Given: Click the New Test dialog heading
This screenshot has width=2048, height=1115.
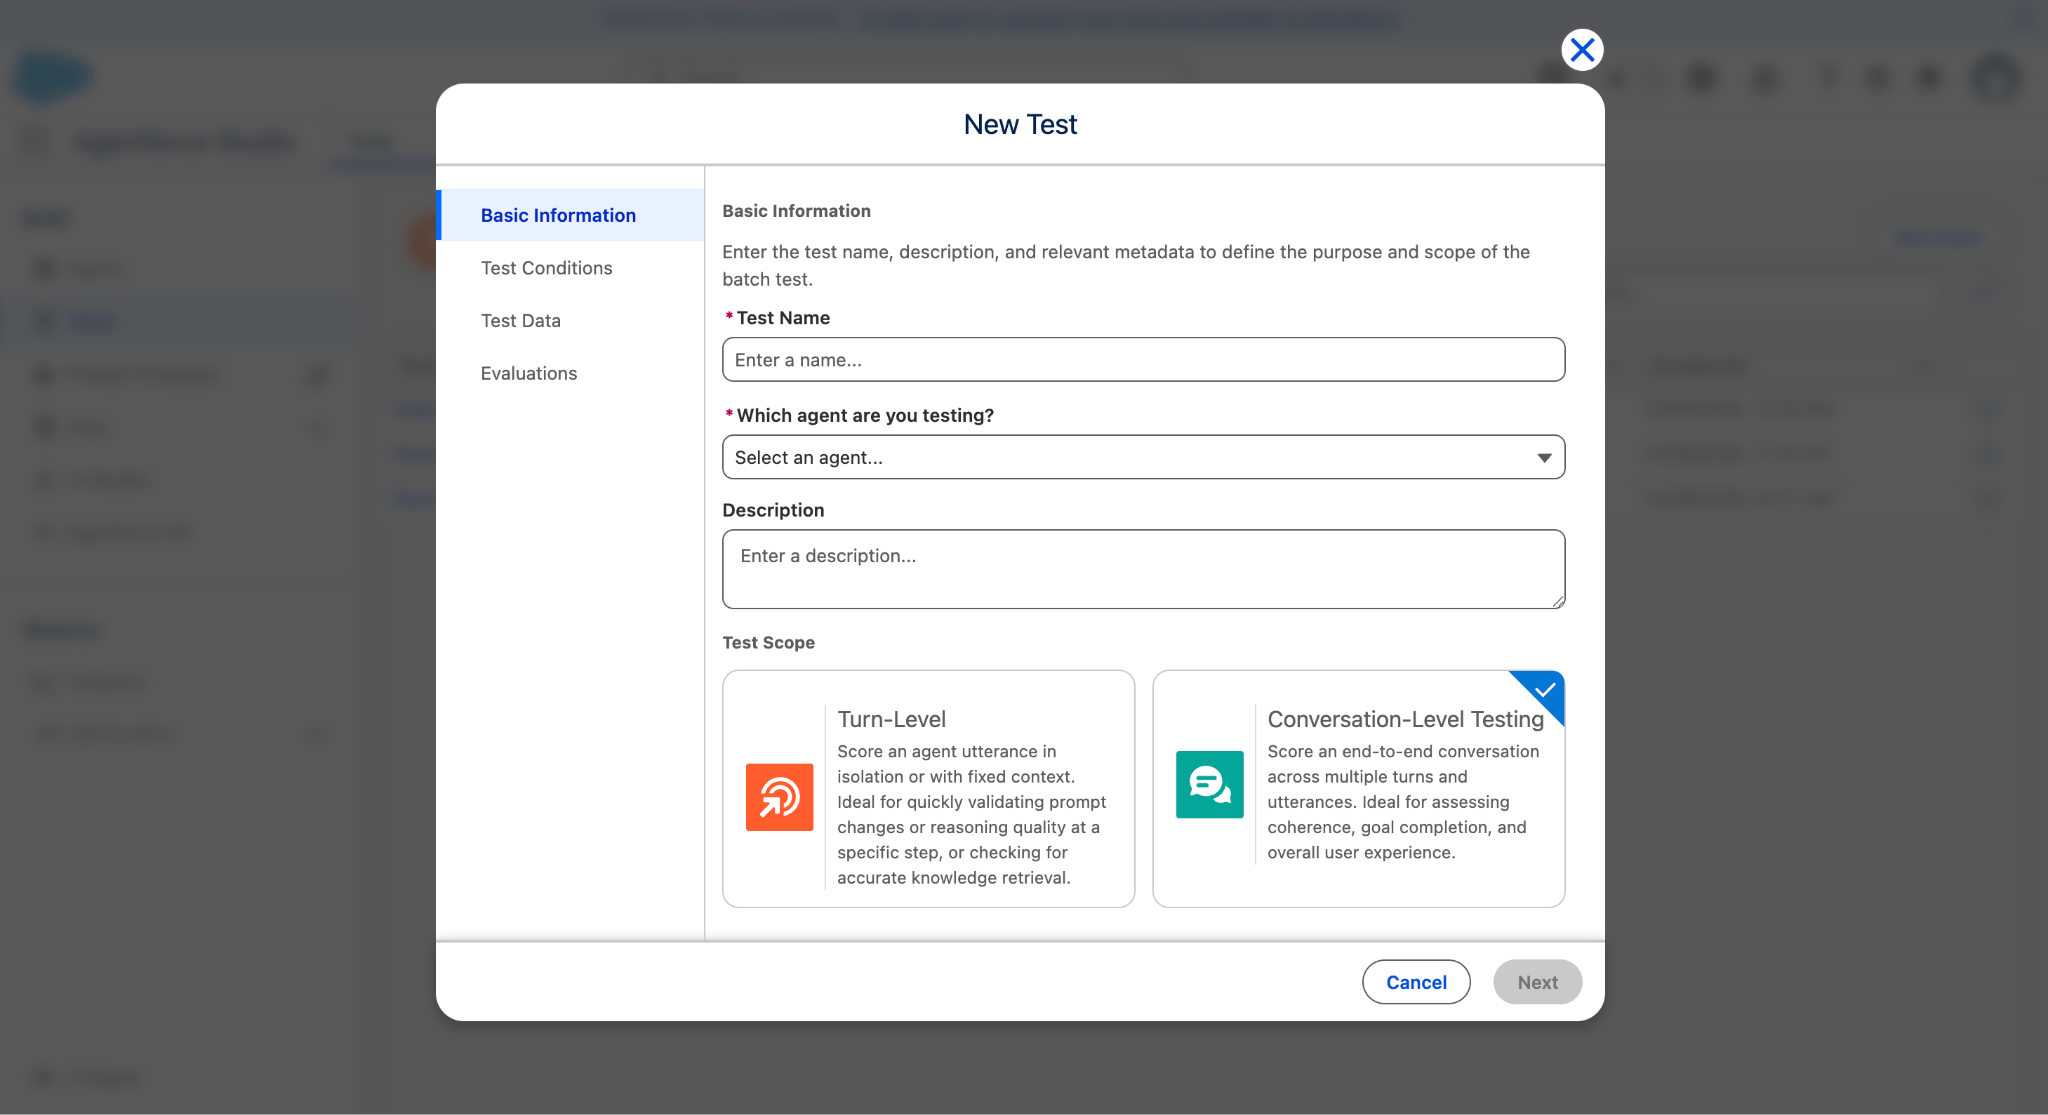Looking at the screenshot, I should pyautogui.click(x=1020, y=124).
